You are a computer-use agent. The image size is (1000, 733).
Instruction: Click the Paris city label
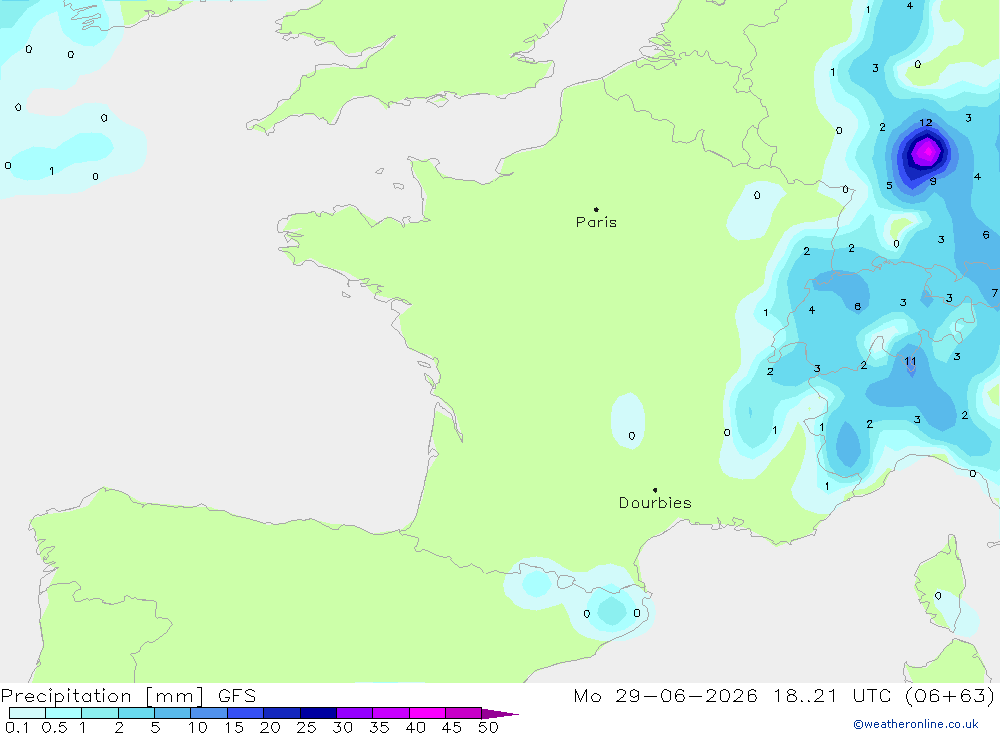(x=596, y=222)
